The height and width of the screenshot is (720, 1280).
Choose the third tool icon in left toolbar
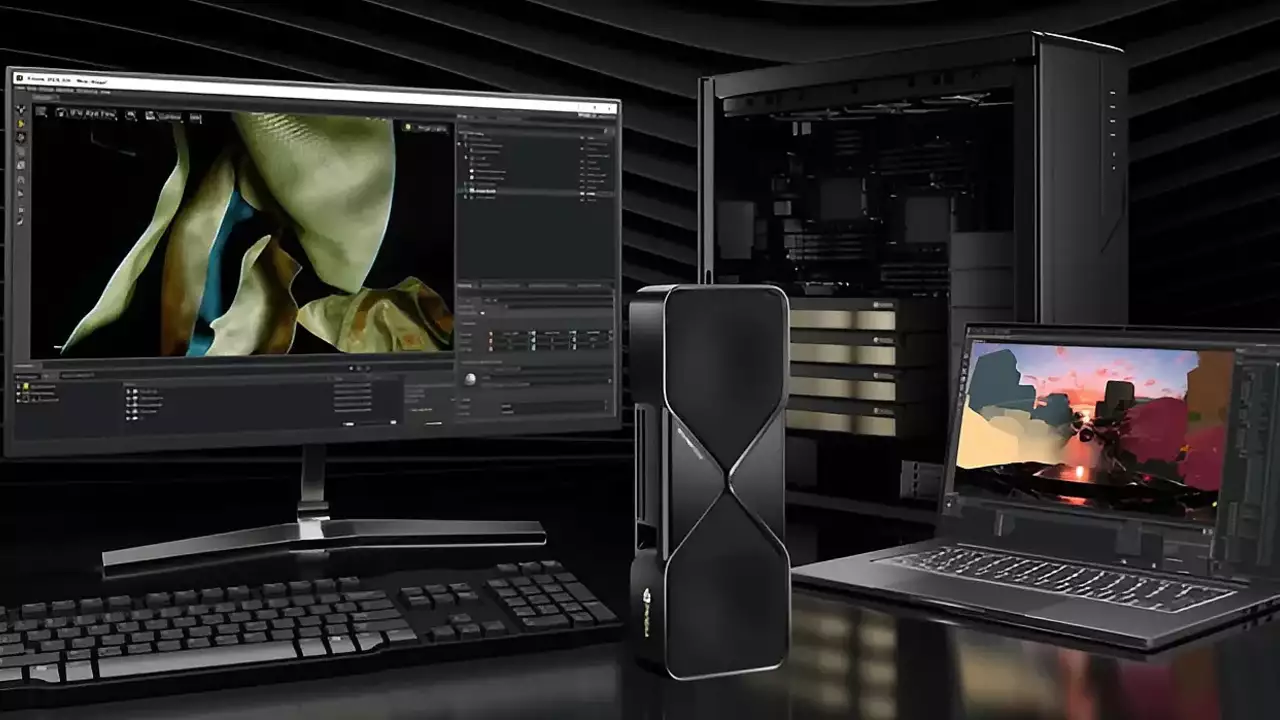(x=21, y=138)
